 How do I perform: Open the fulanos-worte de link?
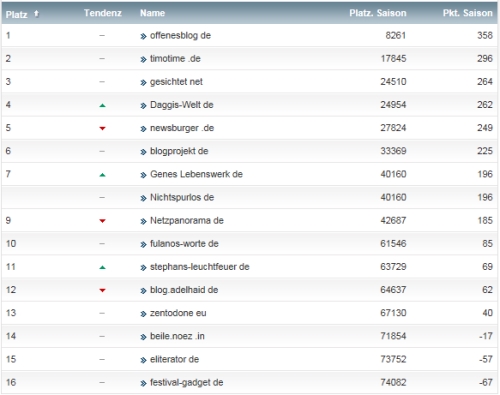[184, 244]
